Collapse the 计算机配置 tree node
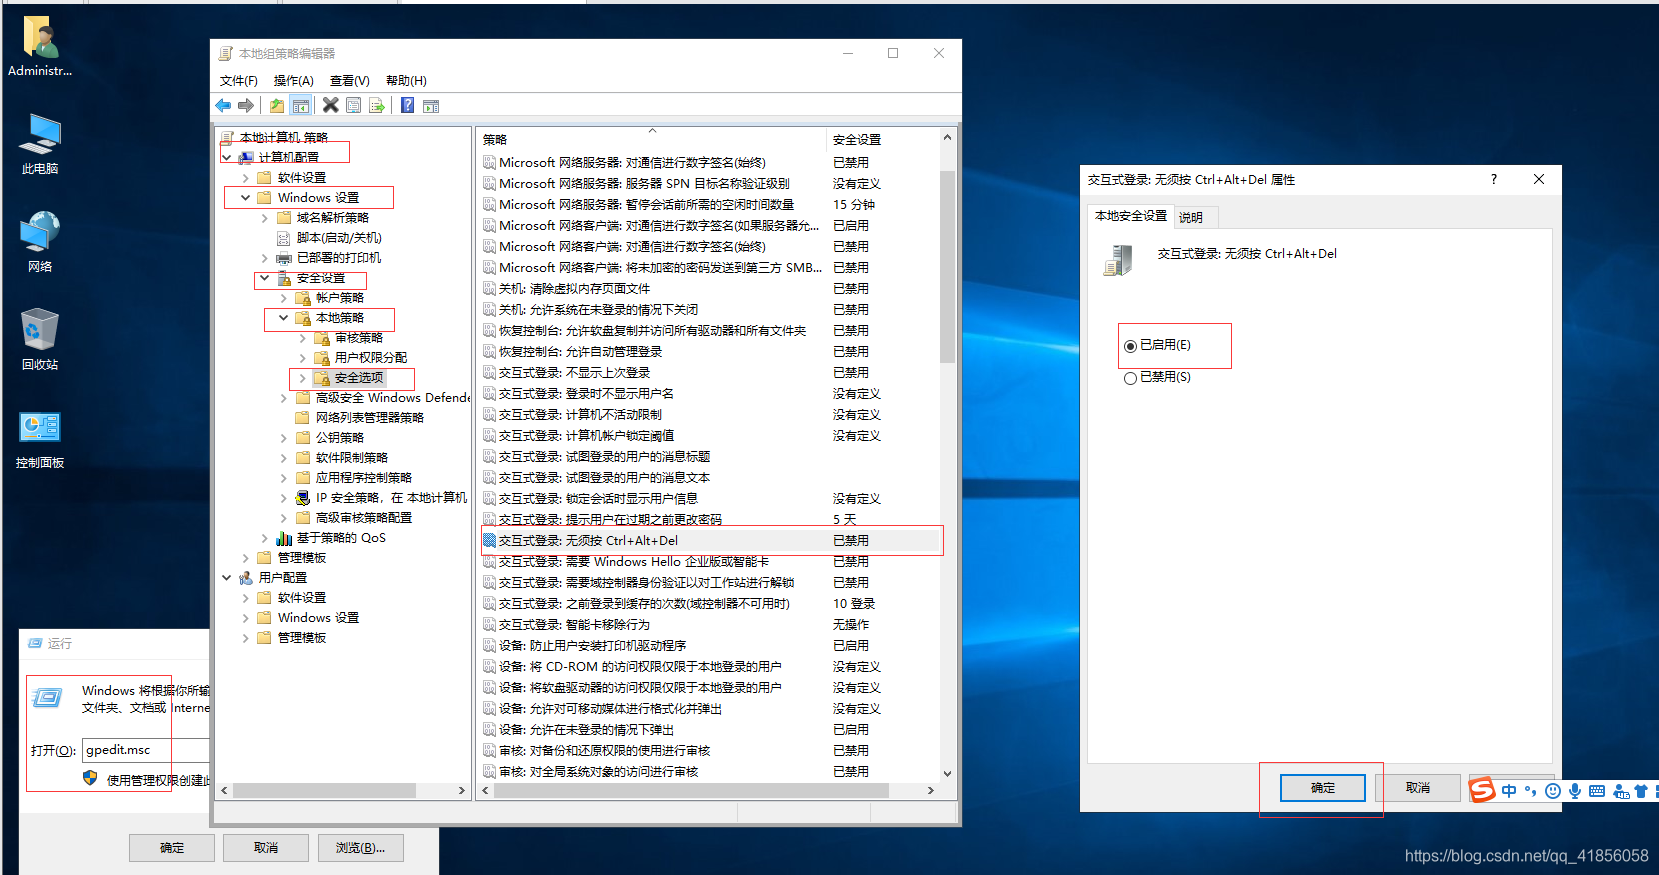The height and width of the screenshot is (875, 1659). tap(227, 157)
